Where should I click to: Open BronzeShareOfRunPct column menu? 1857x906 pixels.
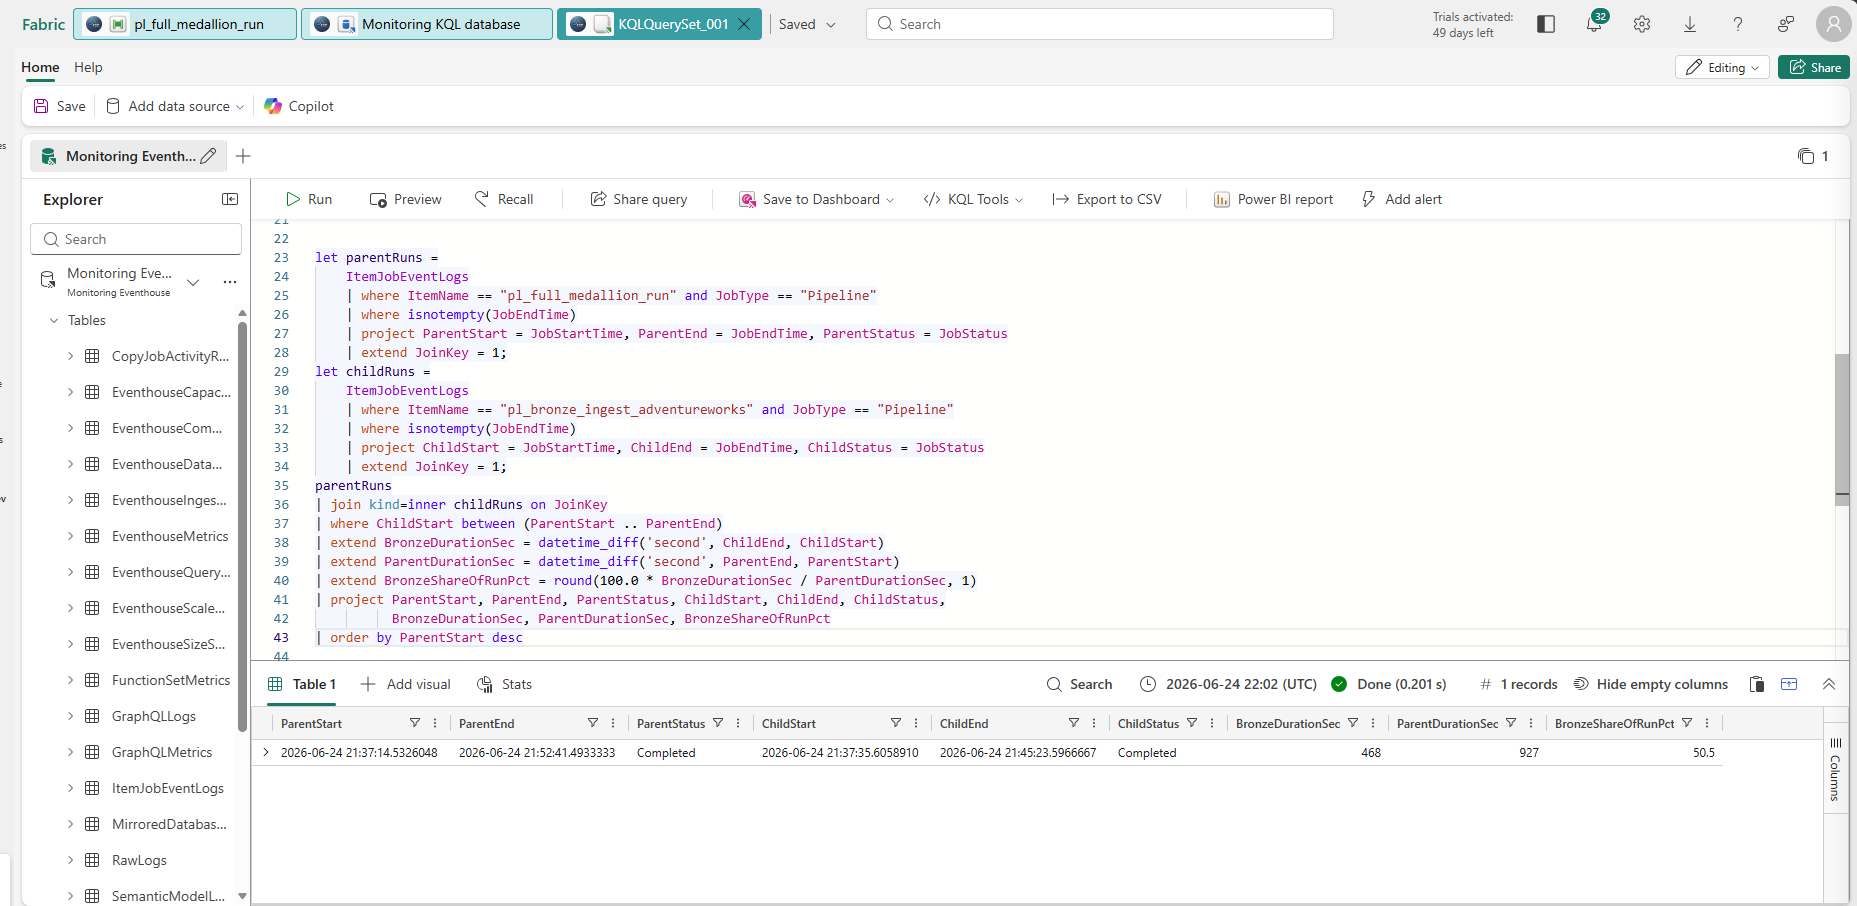(1707, 723)
